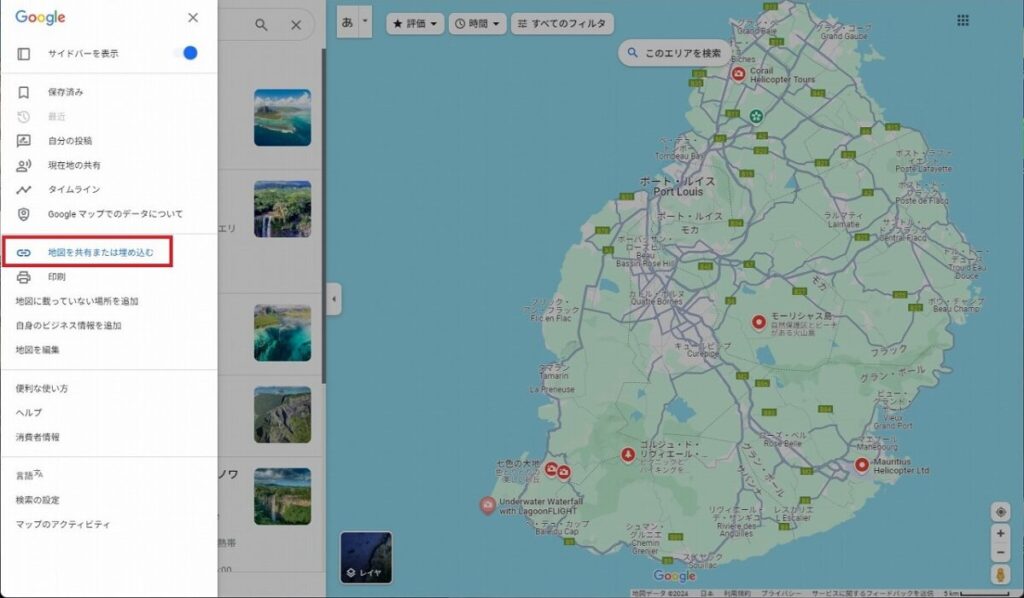1024x598 pixels.
Task: Click このエリアを検索 button
Action: point(675,53)
